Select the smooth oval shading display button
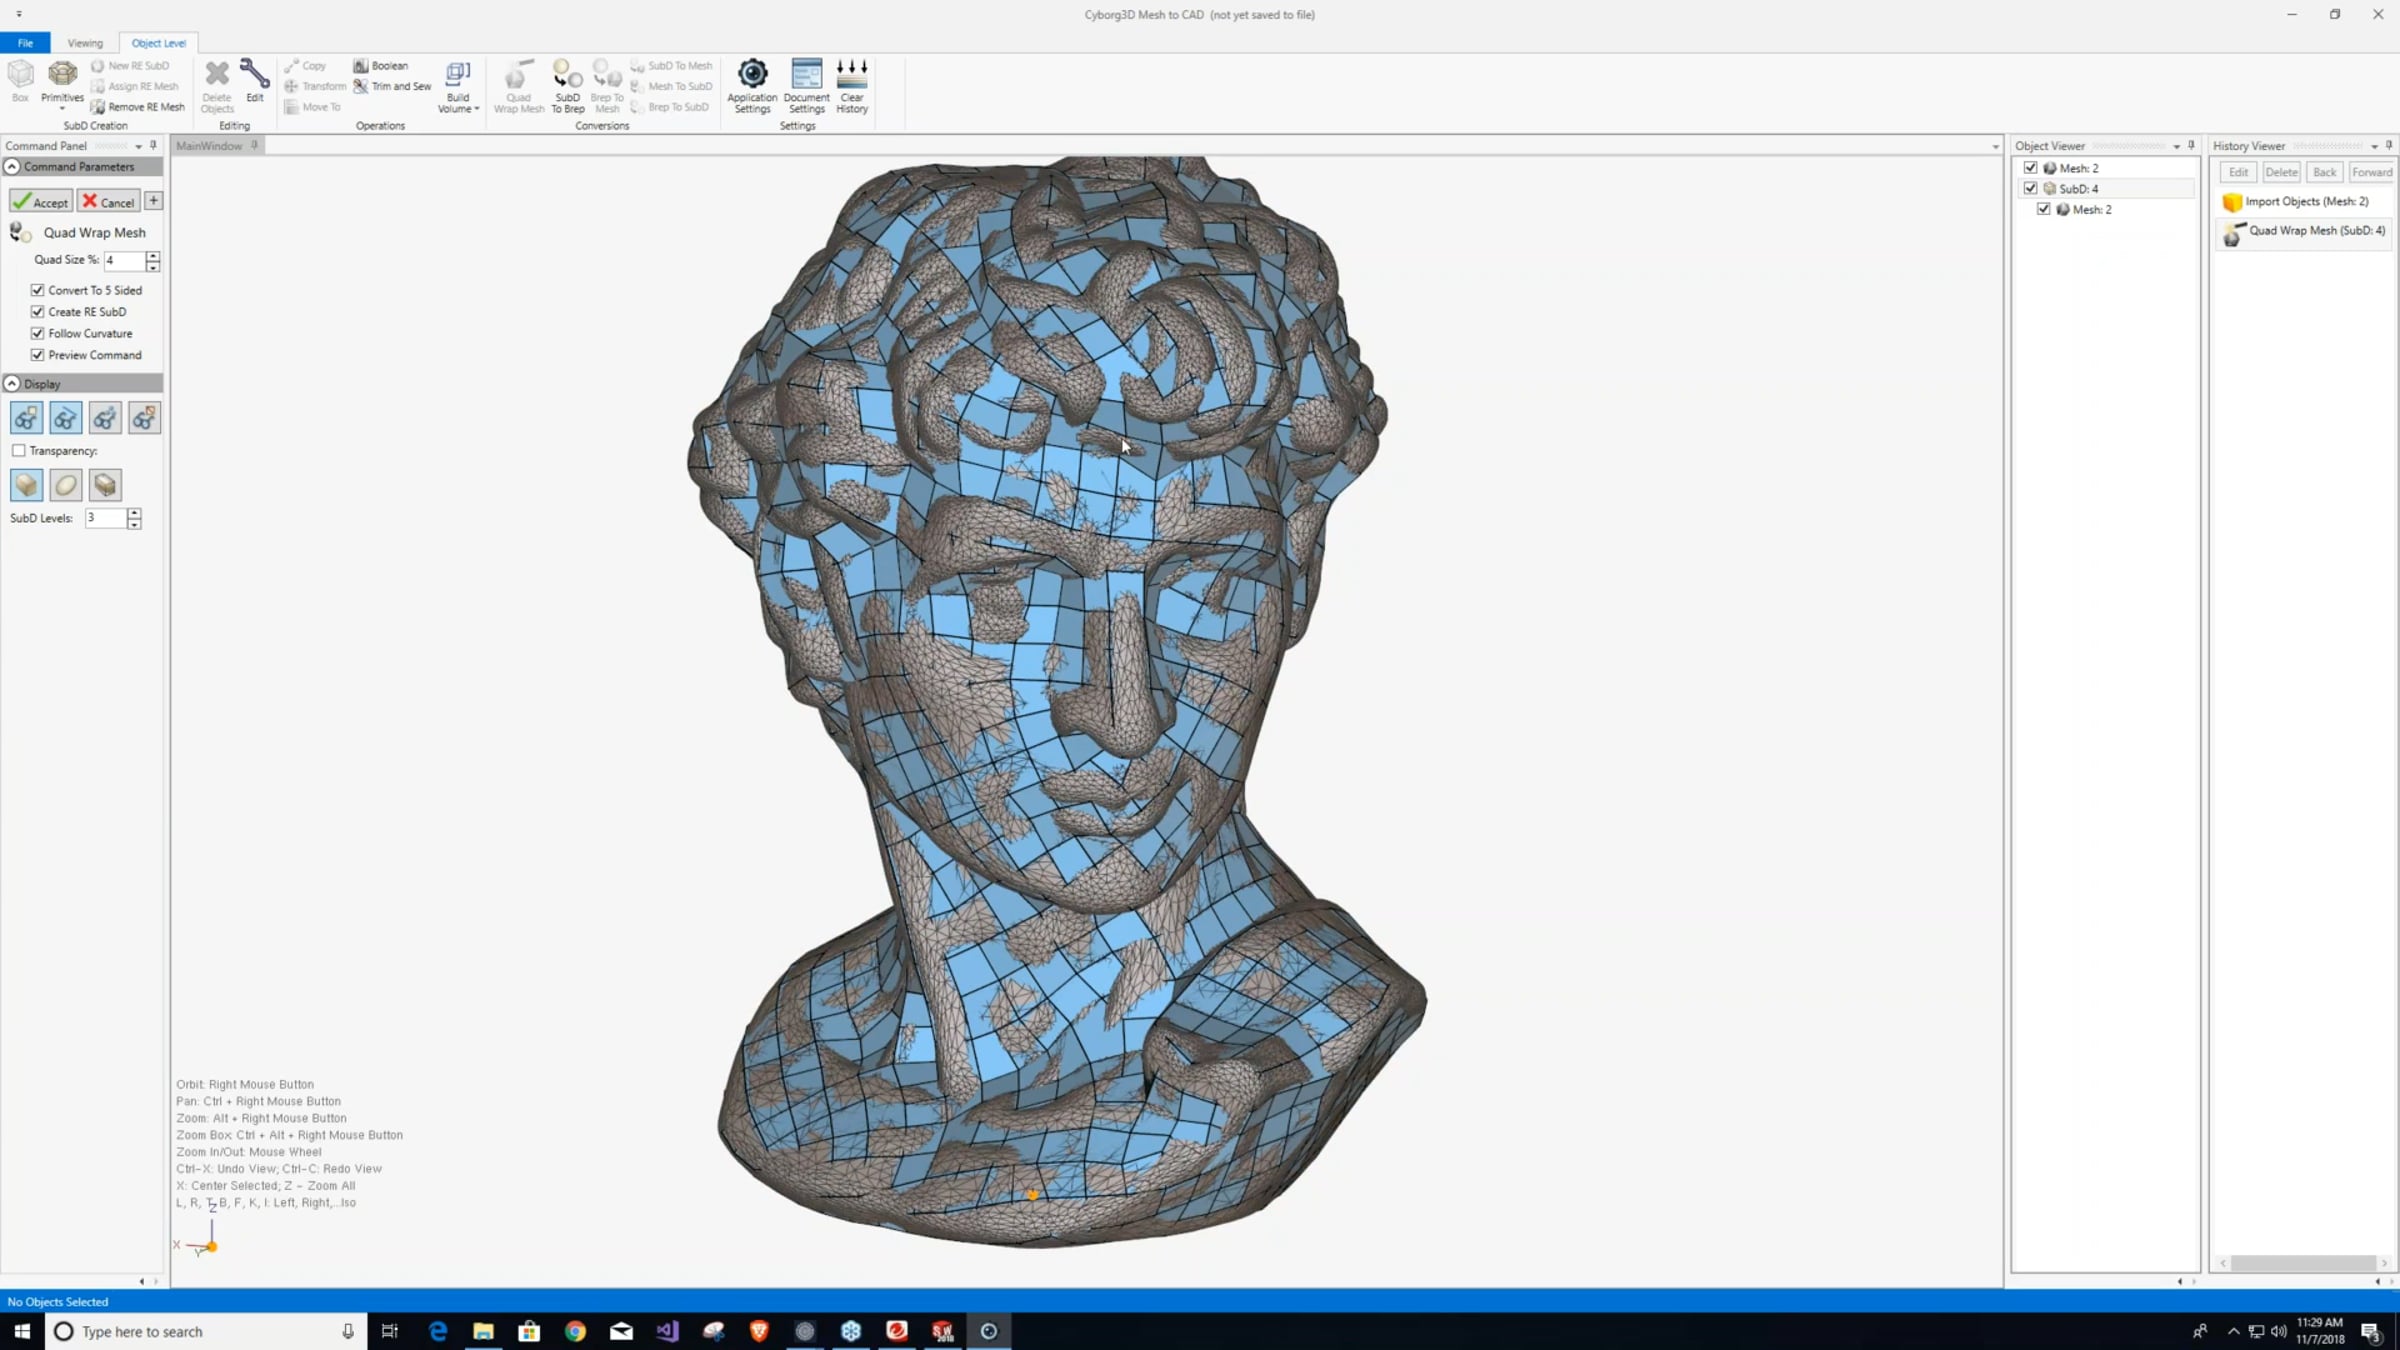This screenshot has width=2400, height=1350. [66, 485]
